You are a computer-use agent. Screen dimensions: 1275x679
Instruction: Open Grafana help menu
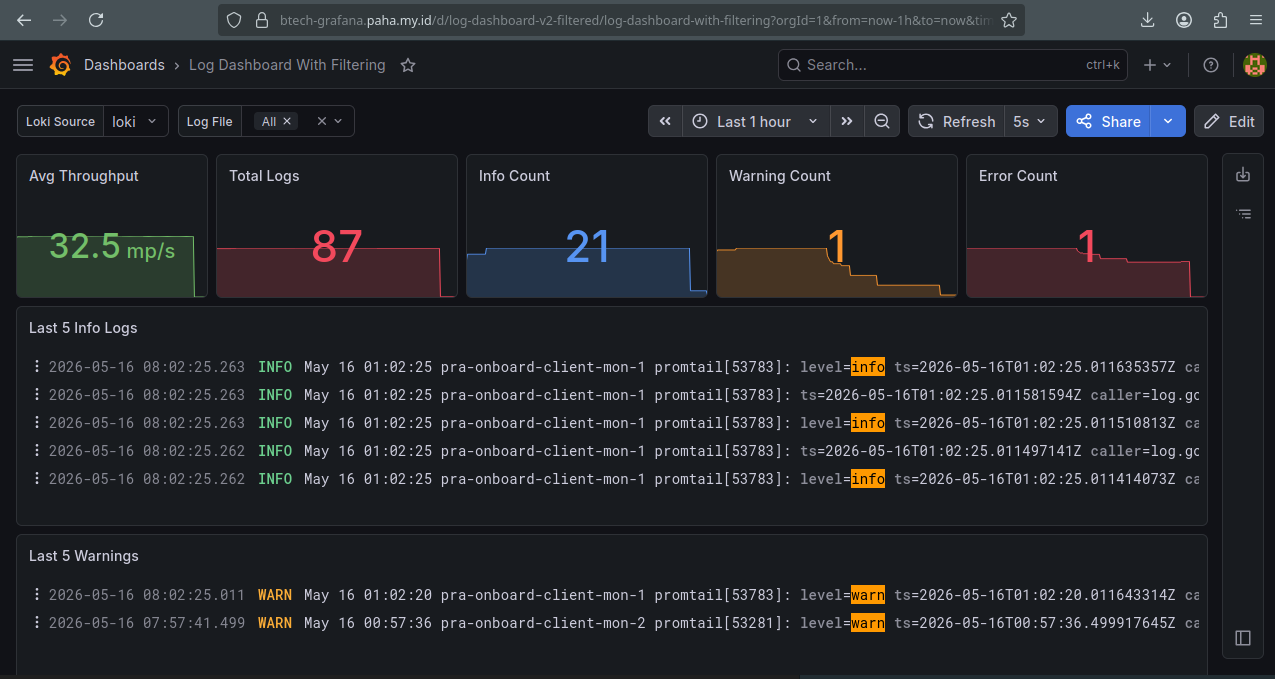tap(1211, 65)
